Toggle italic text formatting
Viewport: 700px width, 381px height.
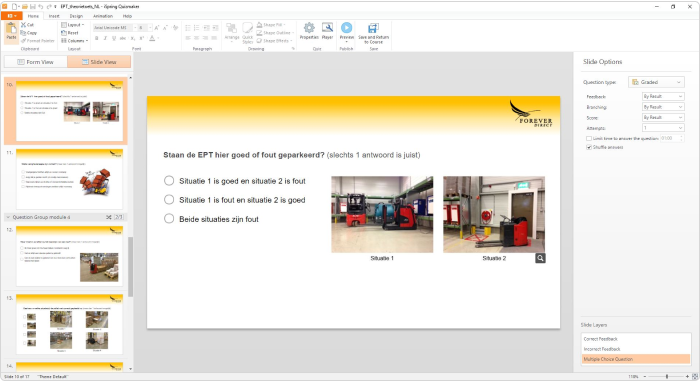105,39
